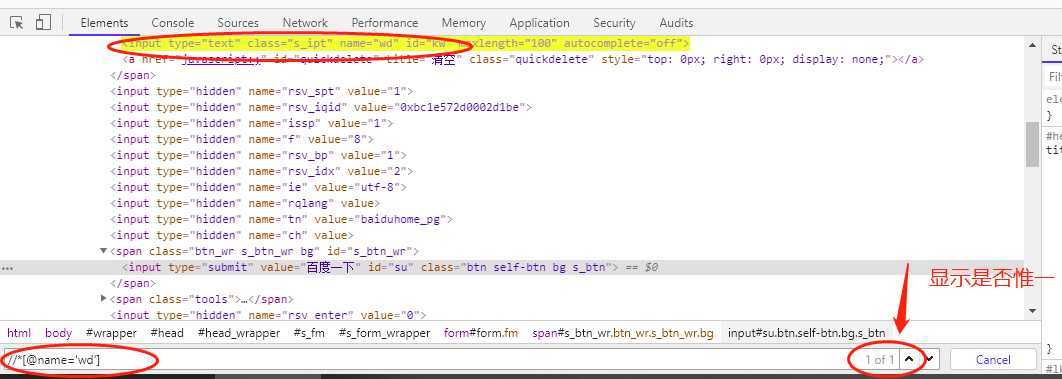Select the hidden input name="tn" line
The height and width of the screenshot is (379, 1062).
coord(281,219)
